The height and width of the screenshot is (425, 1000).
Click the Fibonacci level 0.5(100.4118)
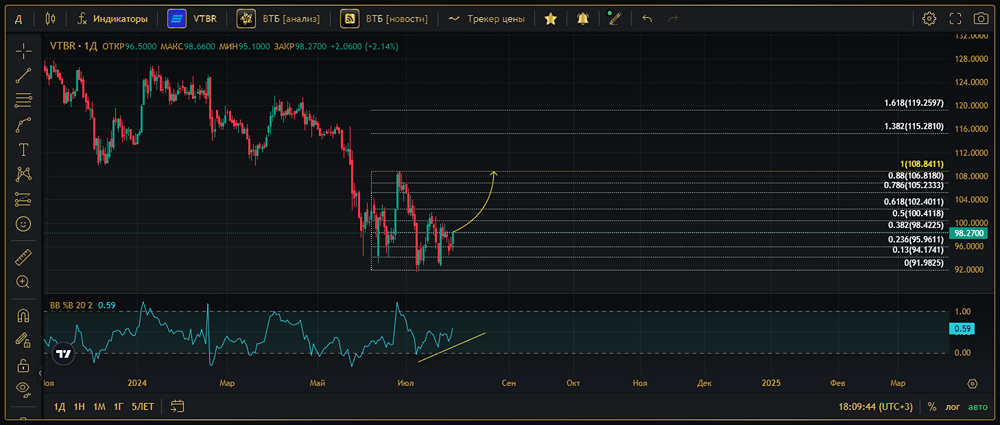[918, 213]
